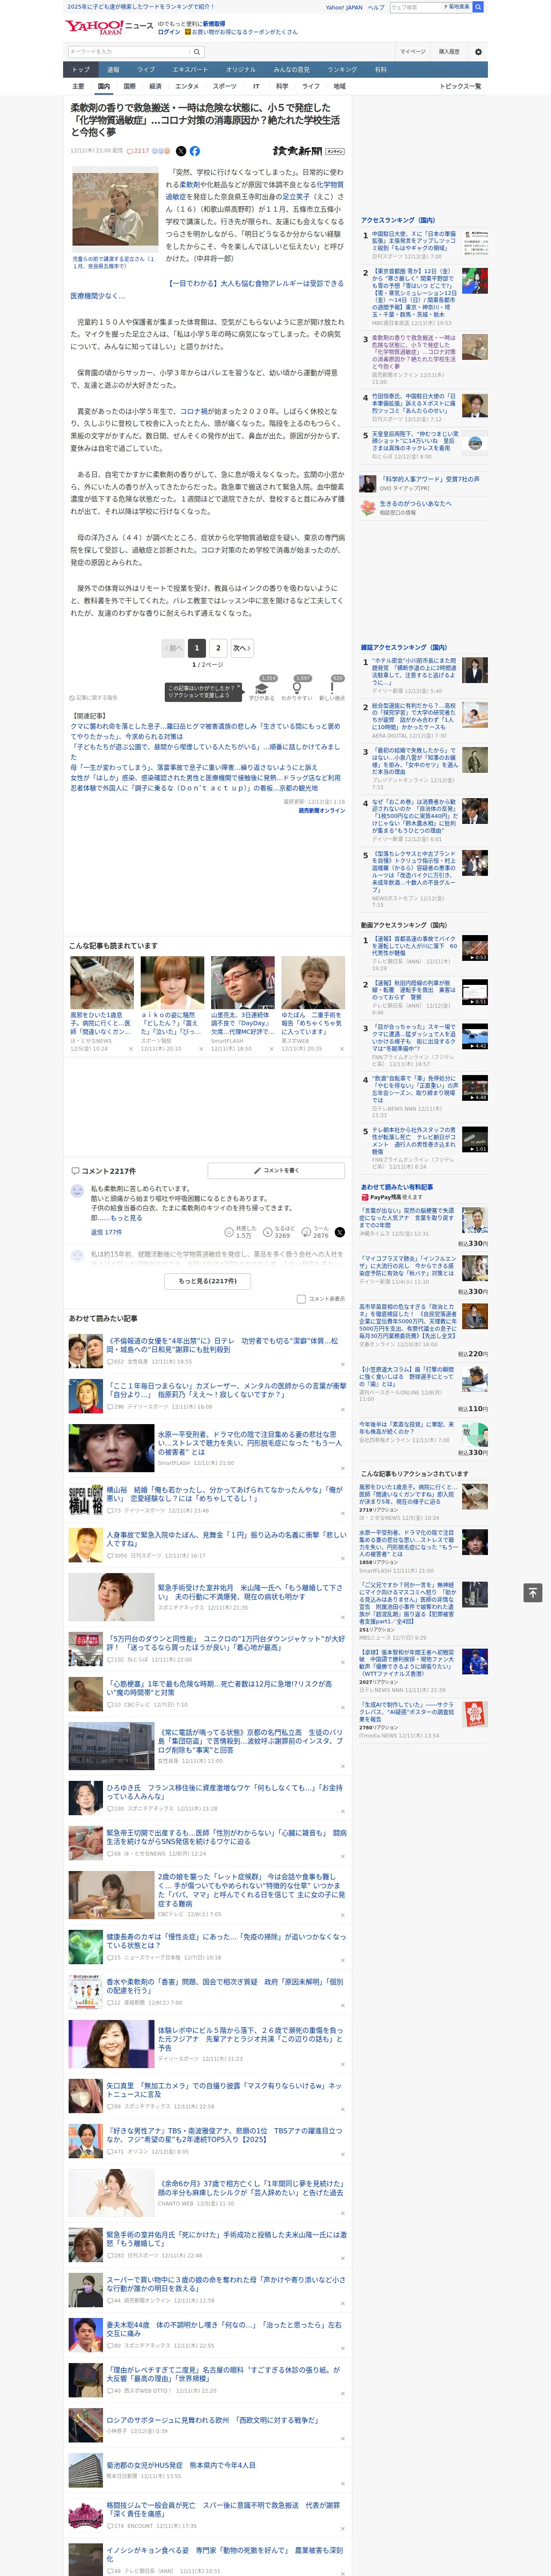
Task: Open the エキスパート navigation tab
Action: point(190,70)
